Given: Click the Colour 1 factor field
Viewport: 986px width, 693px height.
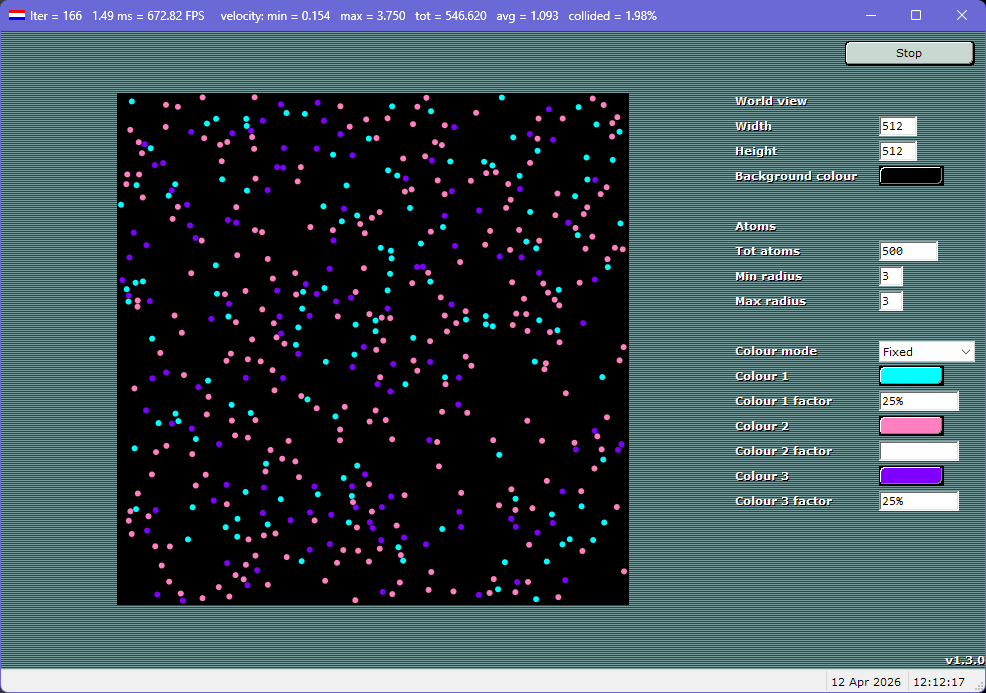Looking at the screenshot, I should pos(918,401).
